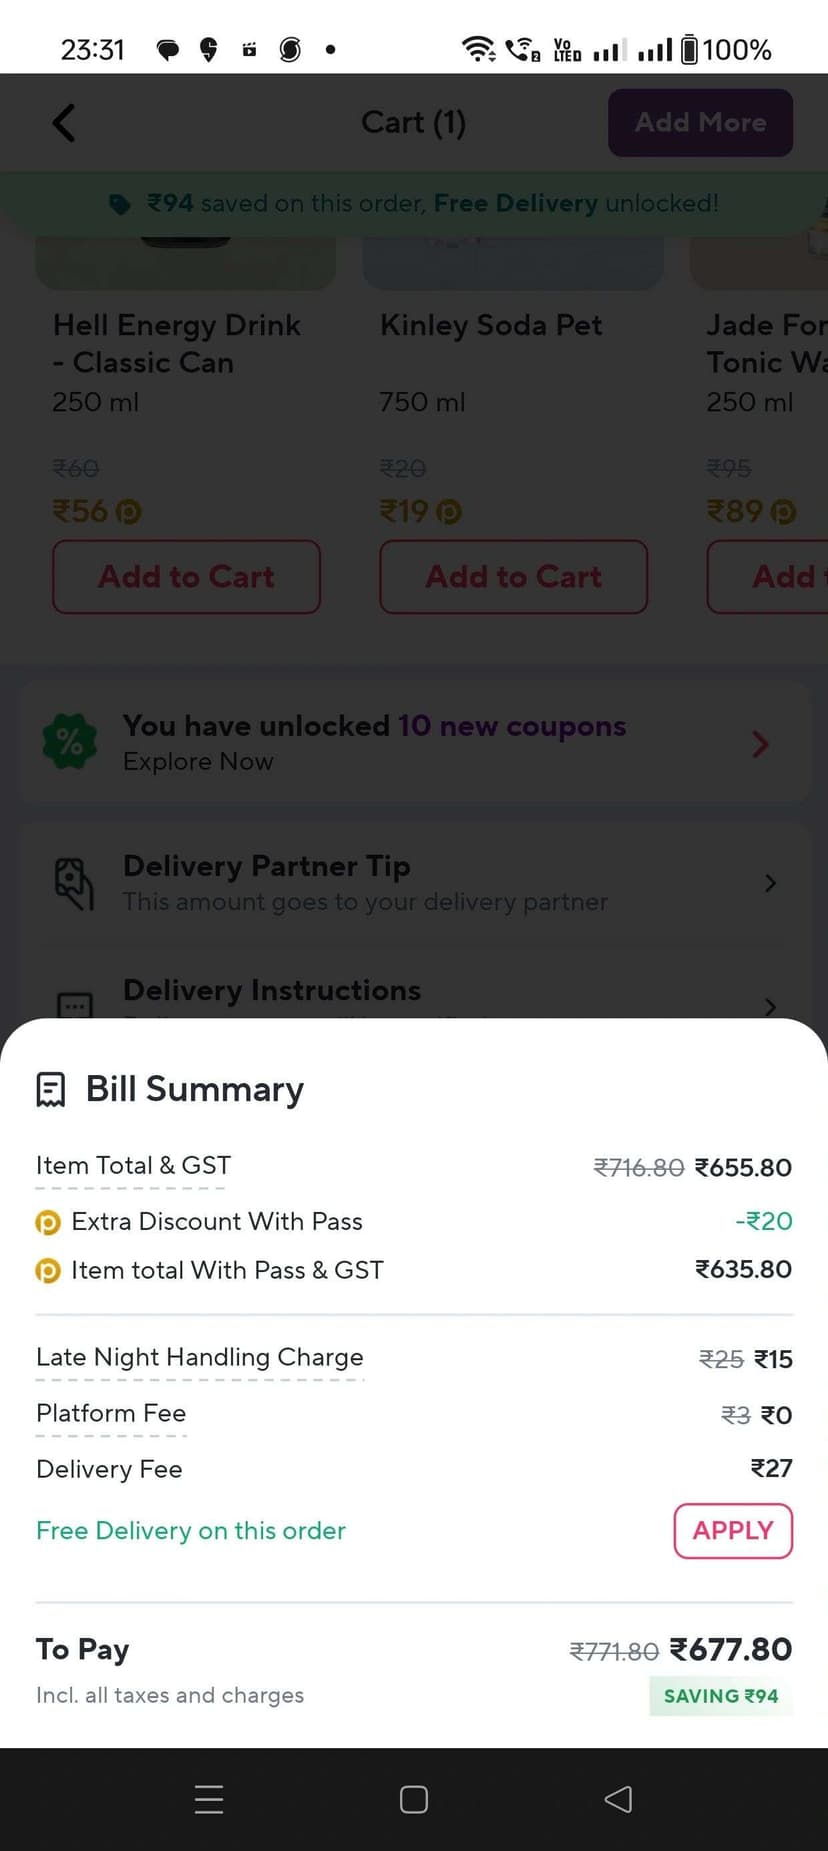828x1851 pixels.
Task: Tap the savings tag icon in green banner
Action: pos(120,204)
